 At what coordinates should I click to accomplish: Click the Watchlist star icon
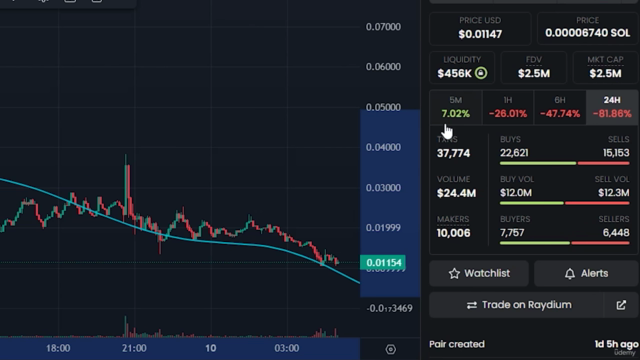click(454, 273)
